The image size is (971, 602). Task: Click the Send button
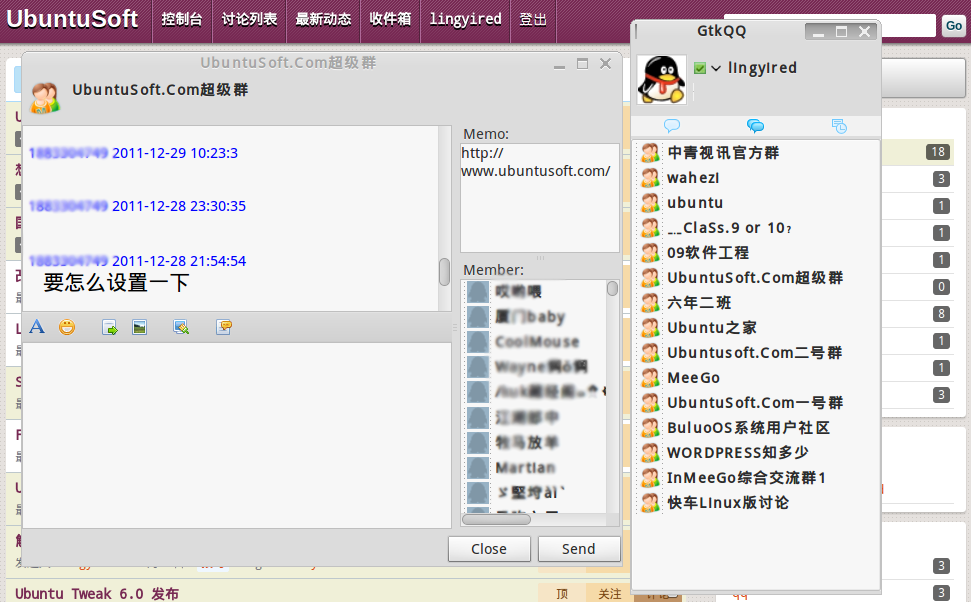579,549
